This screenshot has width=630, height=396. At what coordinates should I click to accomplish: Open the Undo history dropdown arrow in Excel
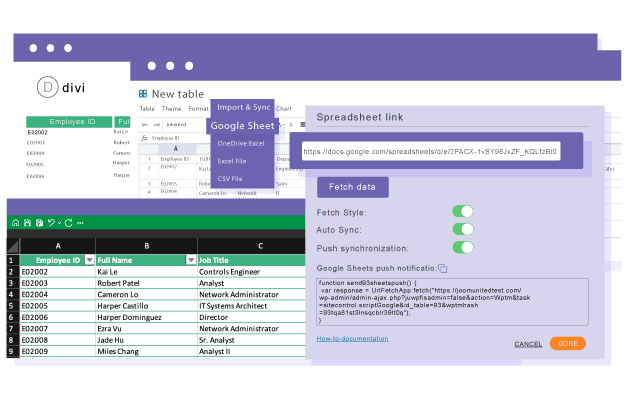pos(59,223)
